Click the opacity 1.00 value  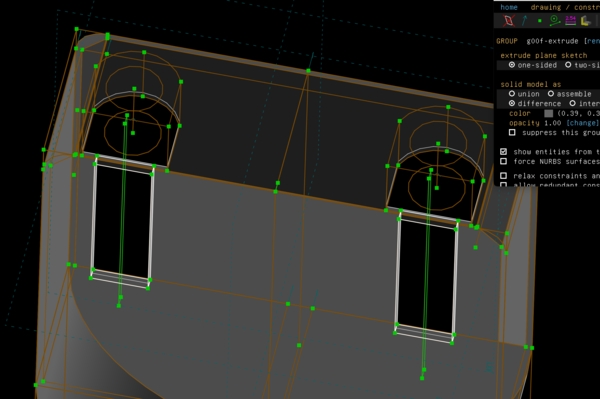[x=553, y=123]
